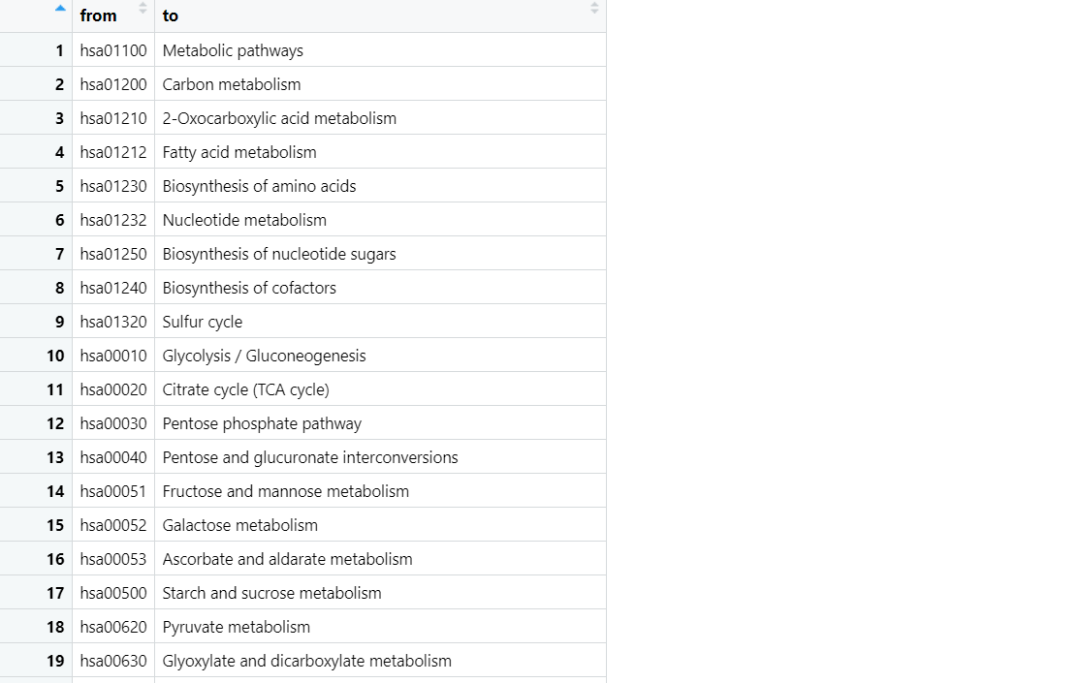Click the 'Carbon metabolism' cell
The width and height of the screenshot is (1080, 683).
point(231,84)
